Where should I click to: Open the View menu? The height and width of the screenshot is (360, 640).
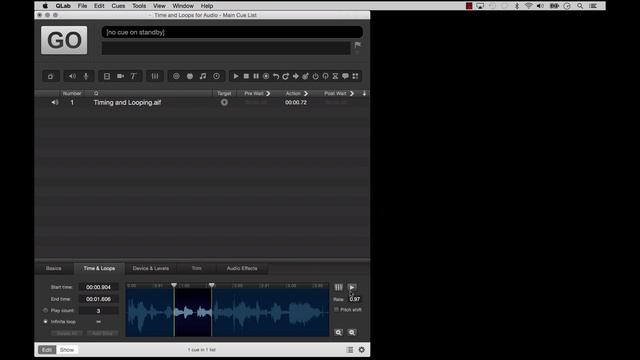159,6
